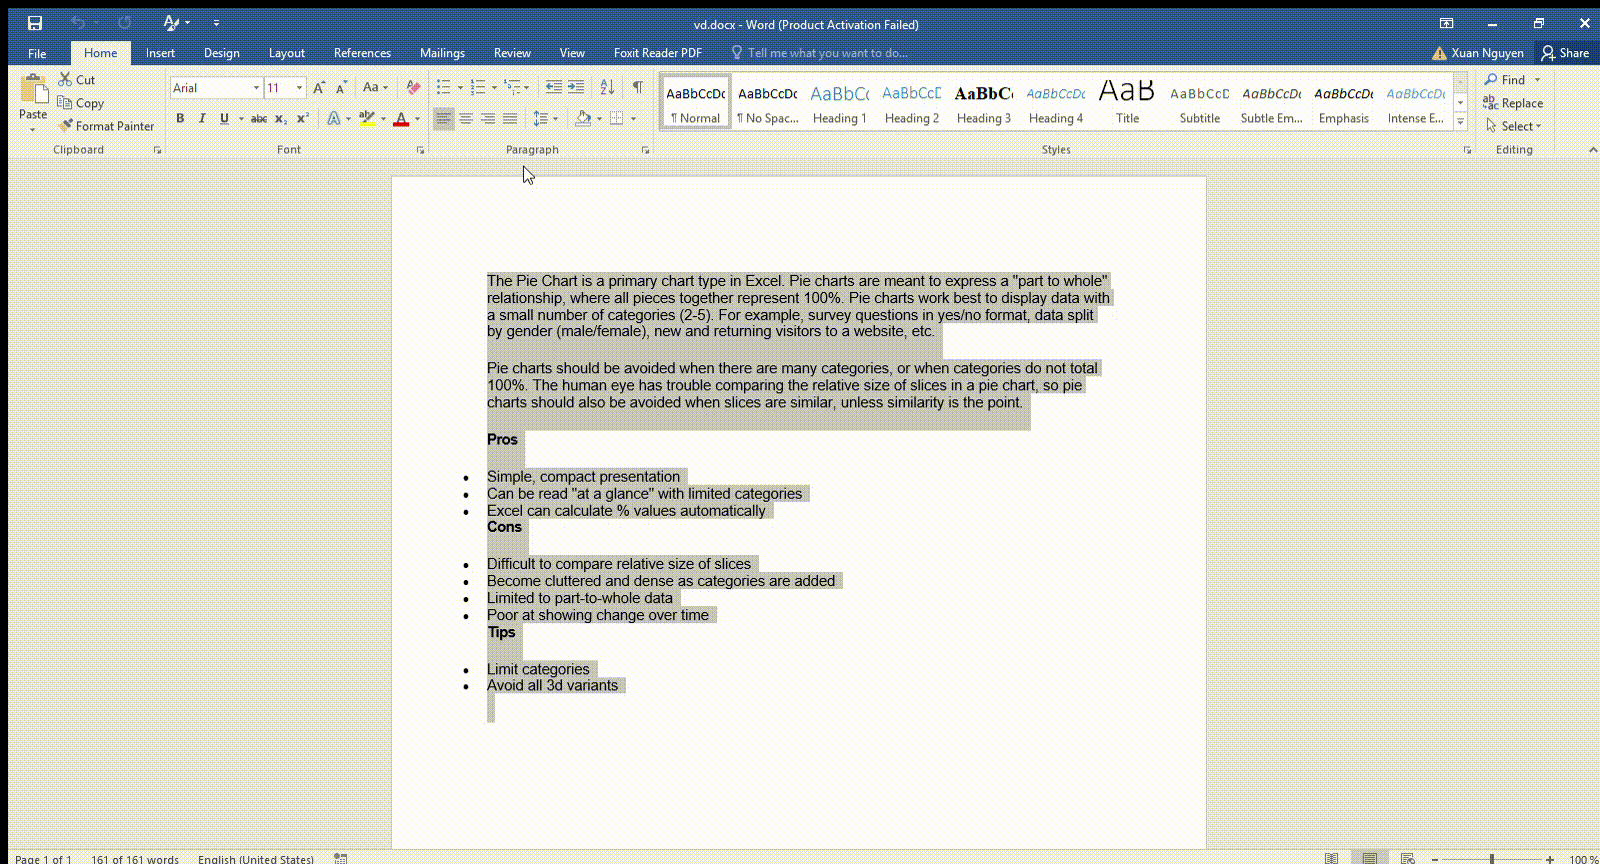Screen dimensions: 1600x864
Task: Open the Font dialog launcher
Action: pos(420,150)
